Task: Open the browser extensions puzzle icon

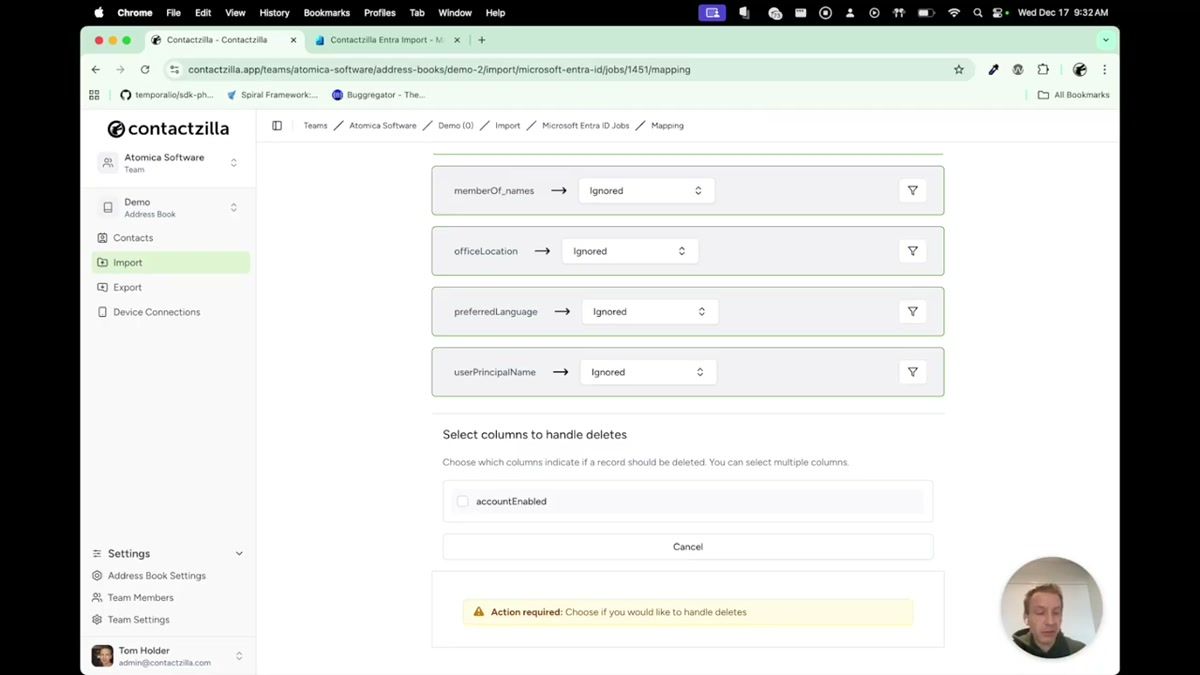Action: 1043,70
